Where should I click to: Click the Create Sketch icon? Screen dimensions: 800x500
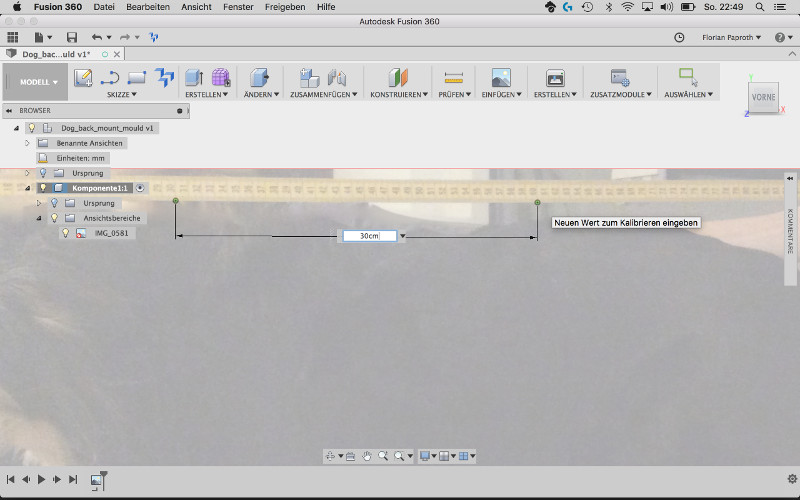(x=84, y=78)
